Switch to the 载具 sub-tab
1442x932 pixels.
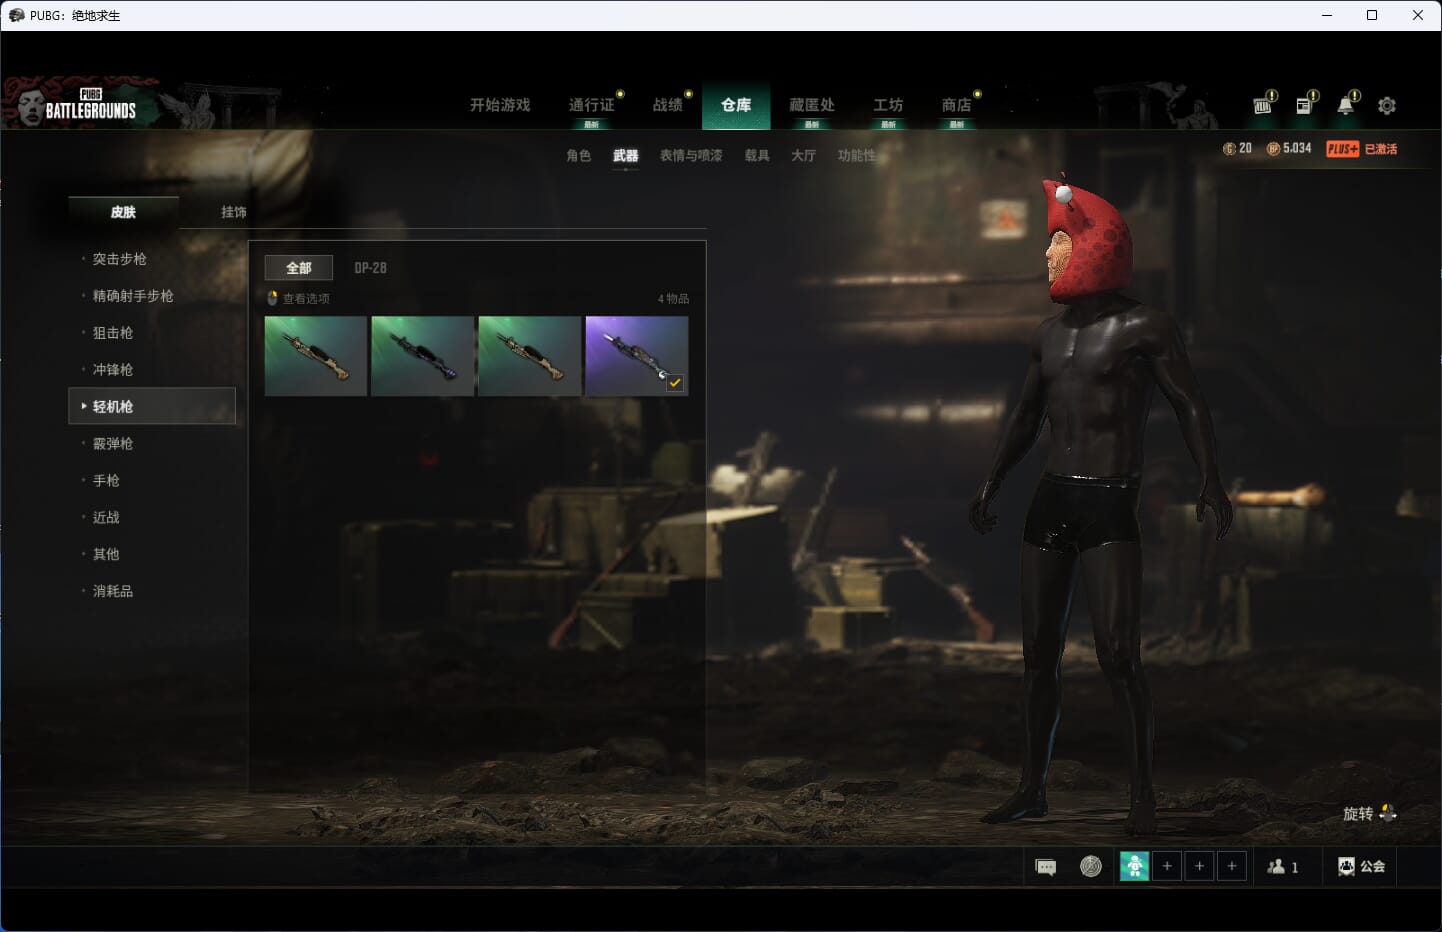[757, 155]
